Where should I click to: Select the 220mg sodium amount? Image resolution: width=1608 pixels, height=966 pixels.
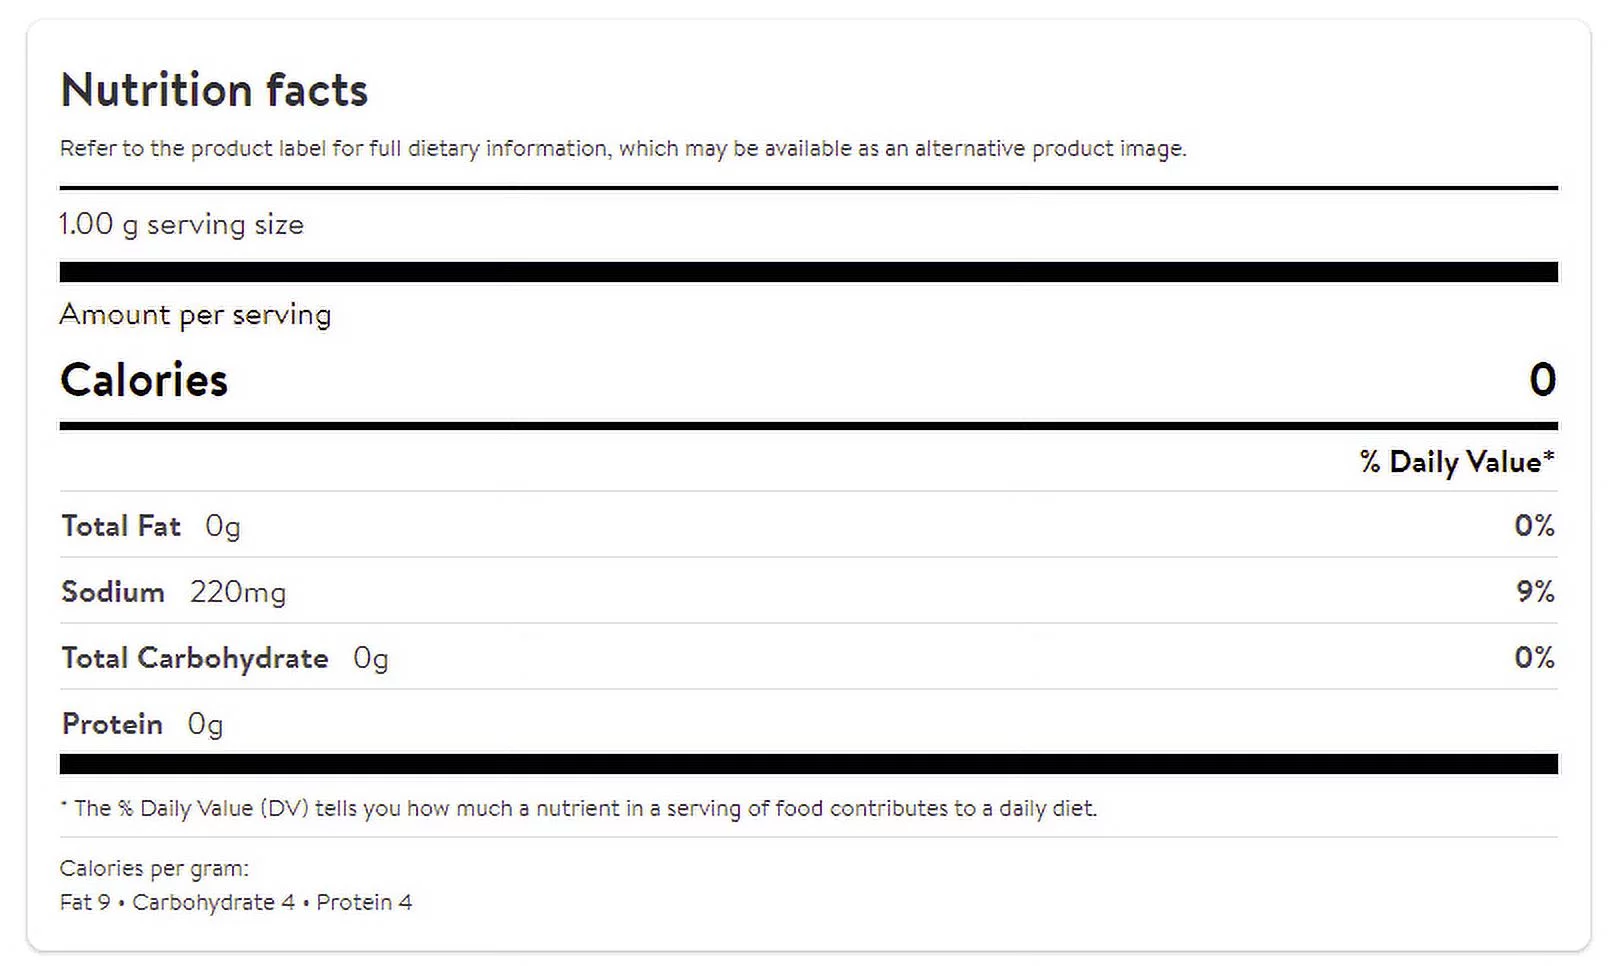click(238, 592)
